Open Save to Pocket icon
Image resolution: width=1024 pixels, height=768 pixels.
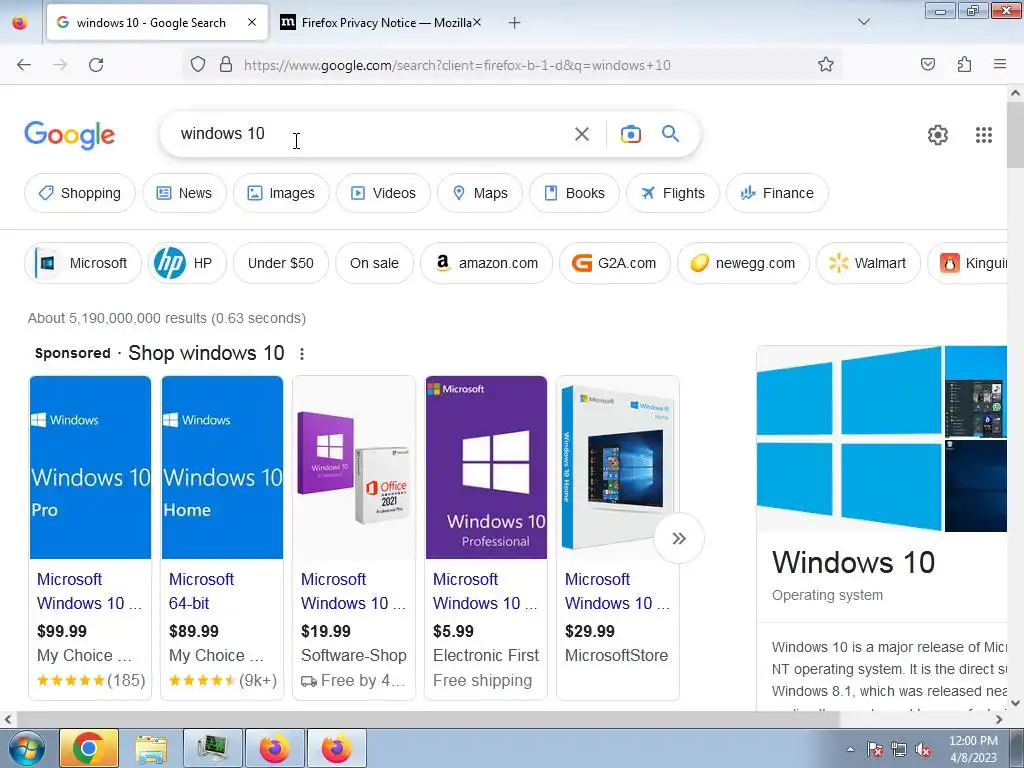tap(927, 65)
